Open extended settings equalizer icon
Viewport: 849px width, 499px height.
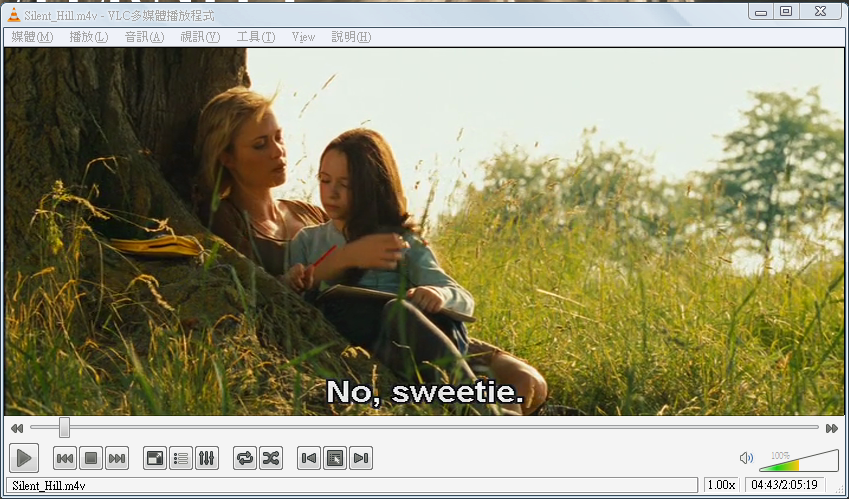207,458
